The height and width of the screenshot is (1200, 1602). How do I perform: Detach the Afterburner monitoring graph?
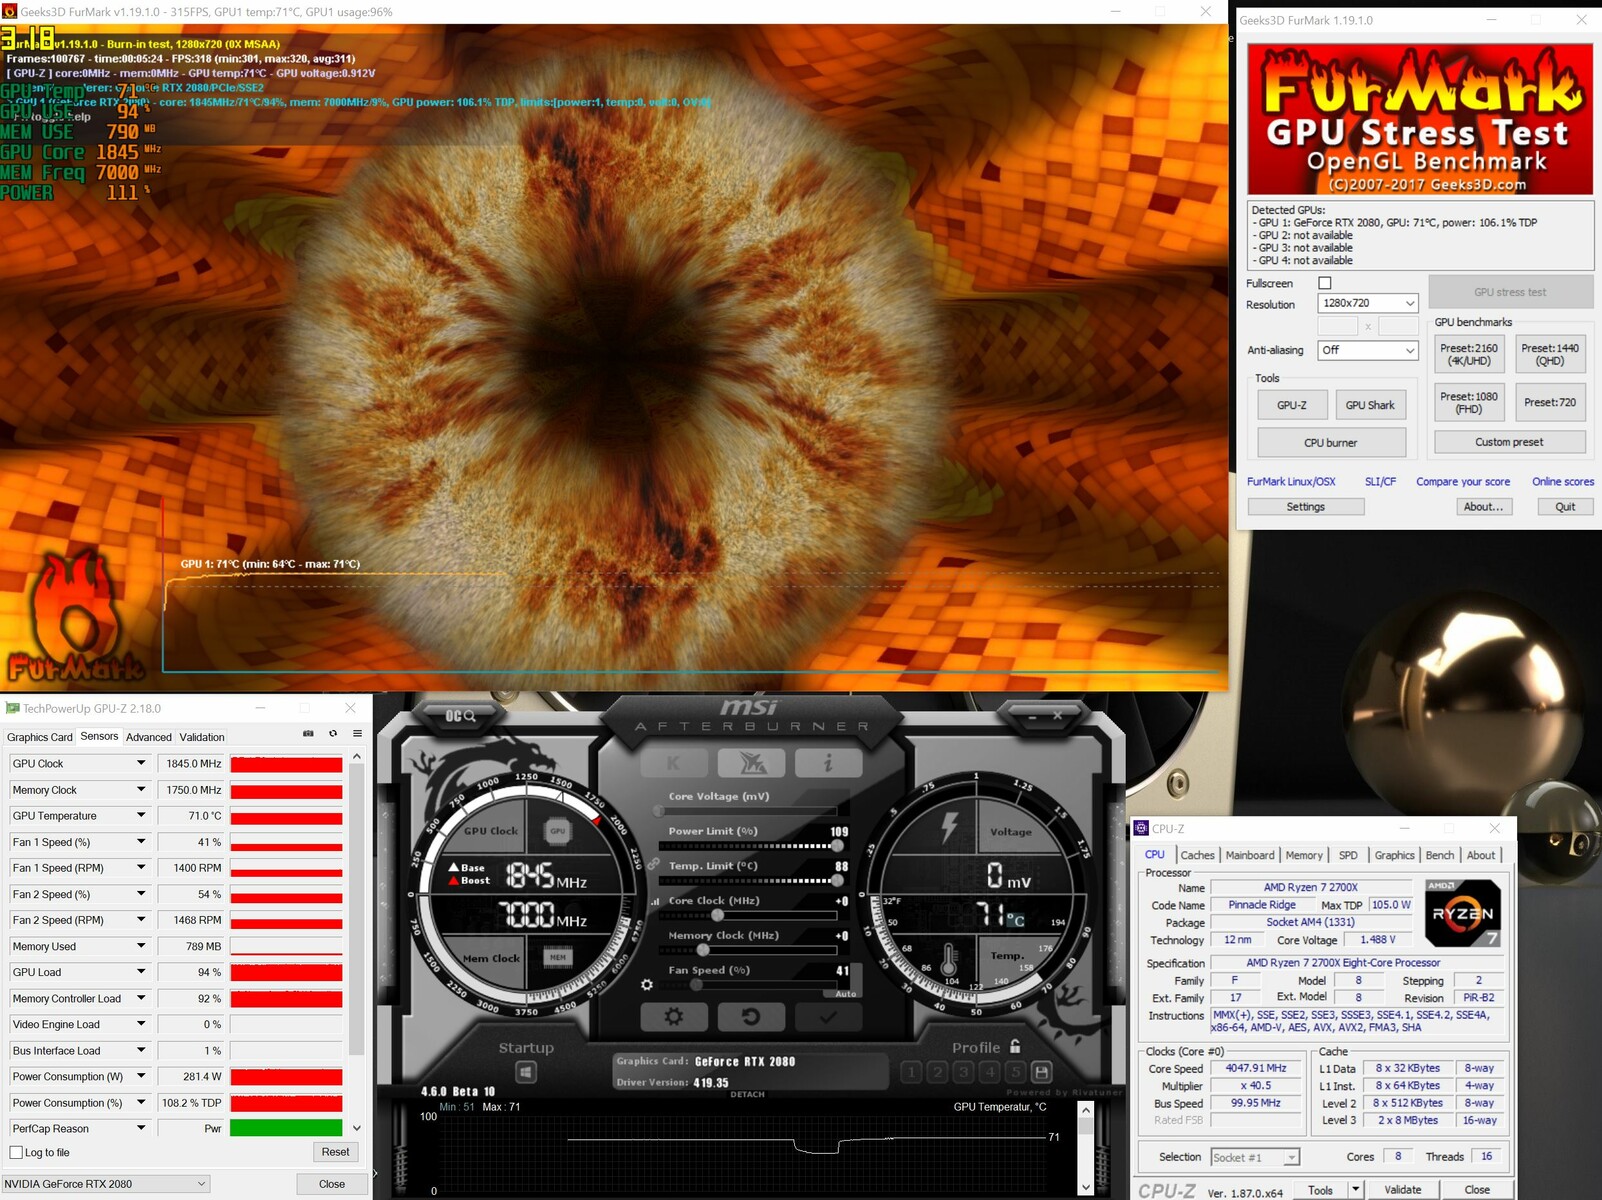click(747, 1094)
